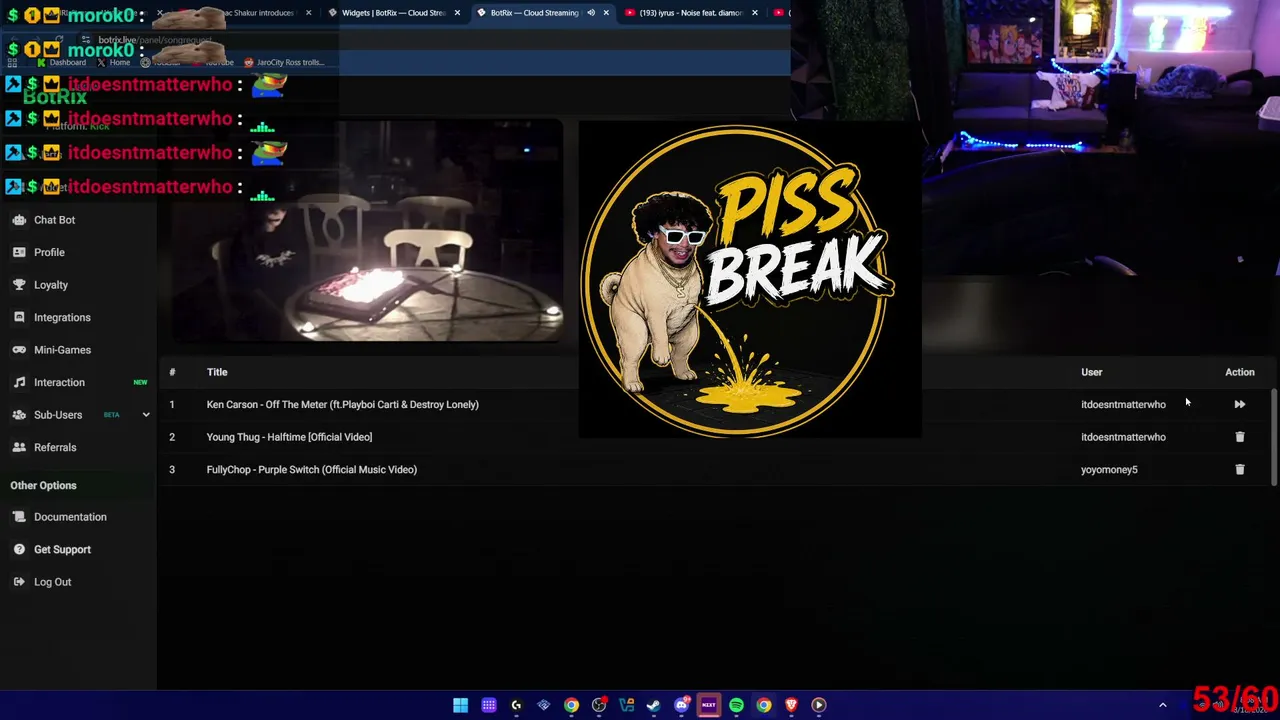Click the song queue scrollbar
This screenshot has height=720, width=1280.
pyautogui.click(x=1274, y=437)
